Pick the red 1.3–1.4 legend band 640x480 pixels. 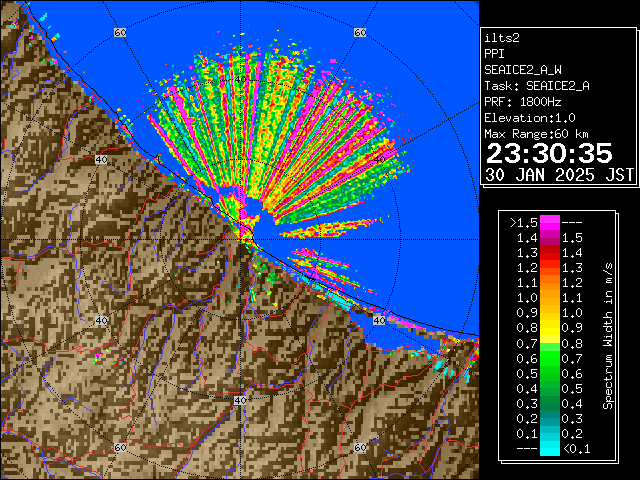[550, 253]
